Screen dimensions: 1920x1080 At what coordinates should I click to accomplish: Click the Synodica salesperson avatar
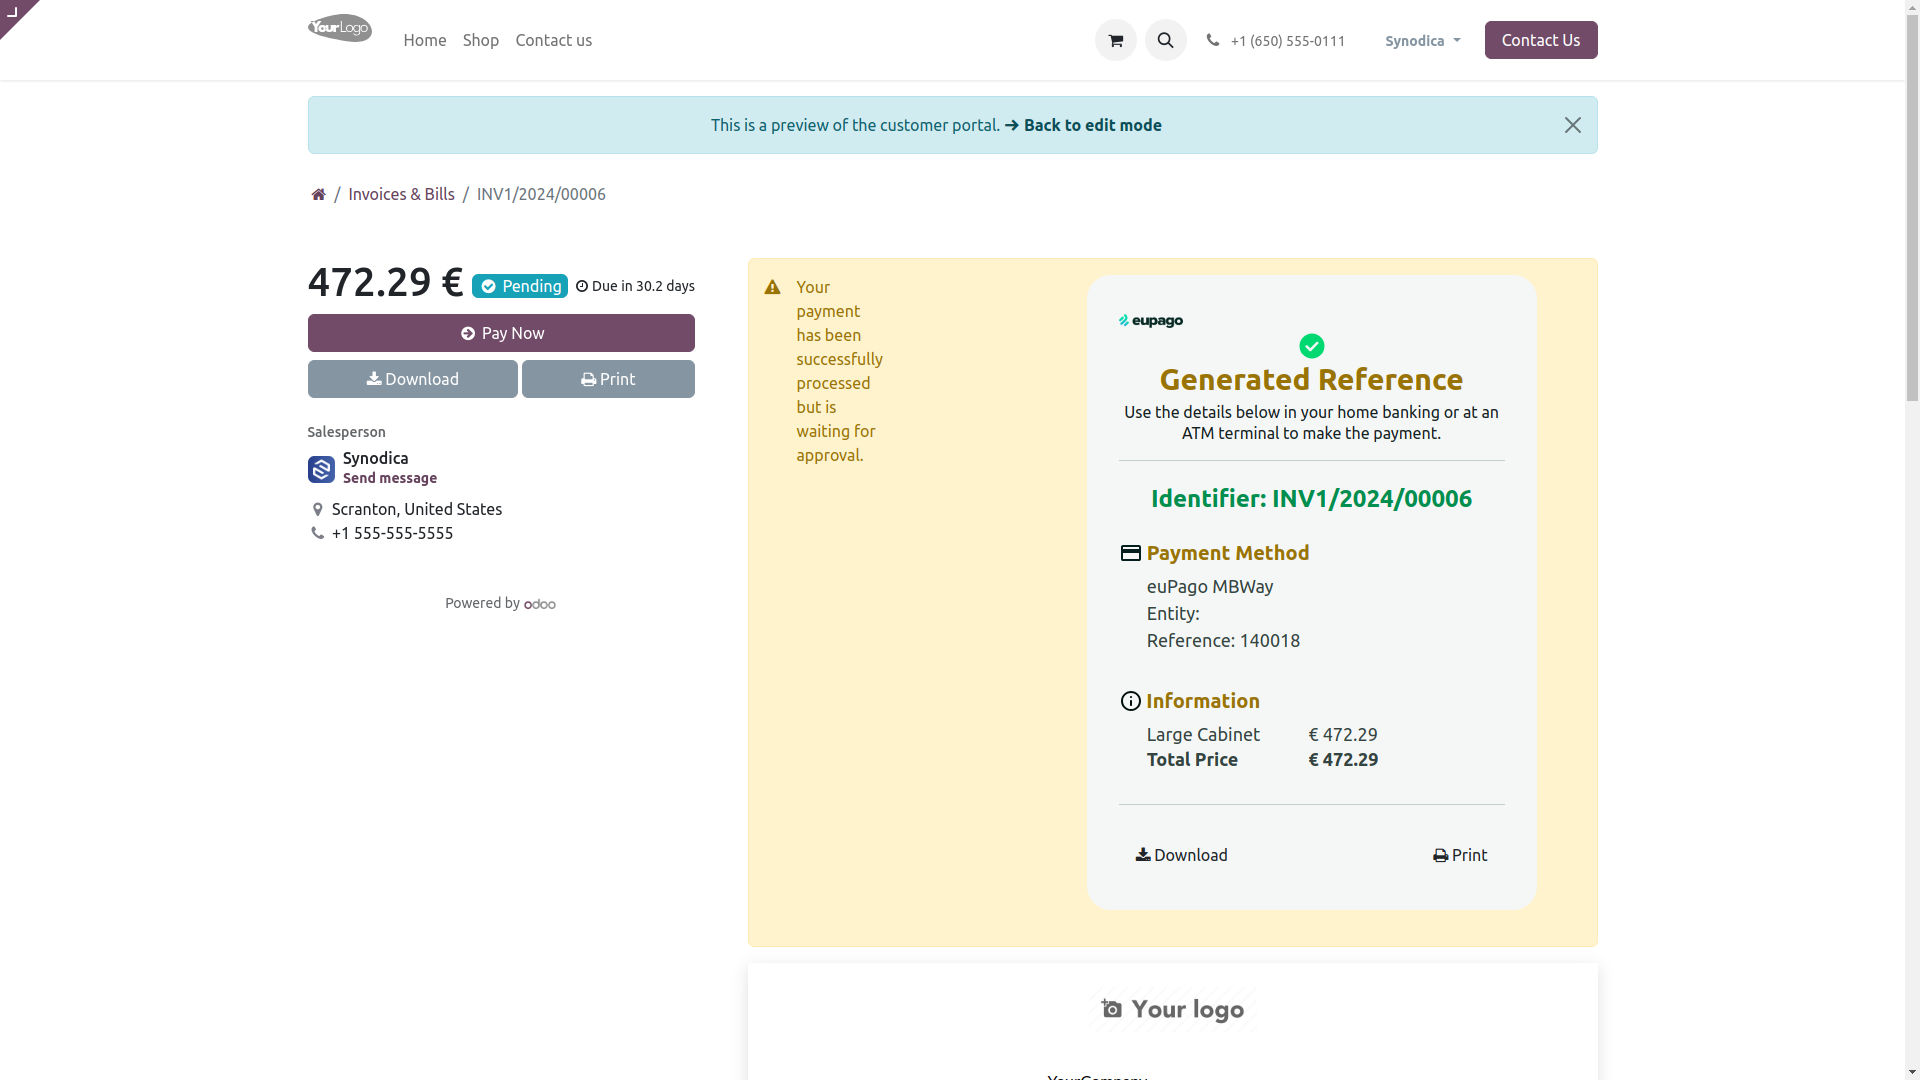tap(321, 469)
